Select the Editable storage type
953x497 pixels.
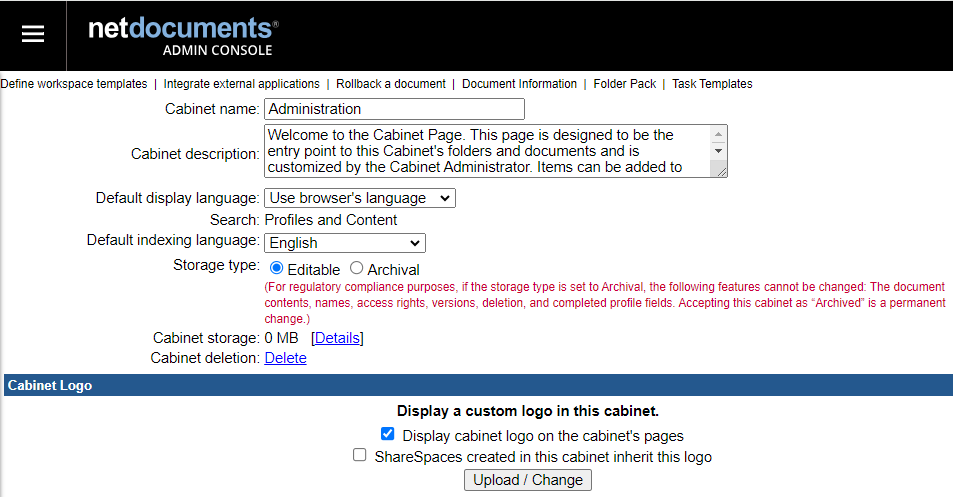click(277, 268)
